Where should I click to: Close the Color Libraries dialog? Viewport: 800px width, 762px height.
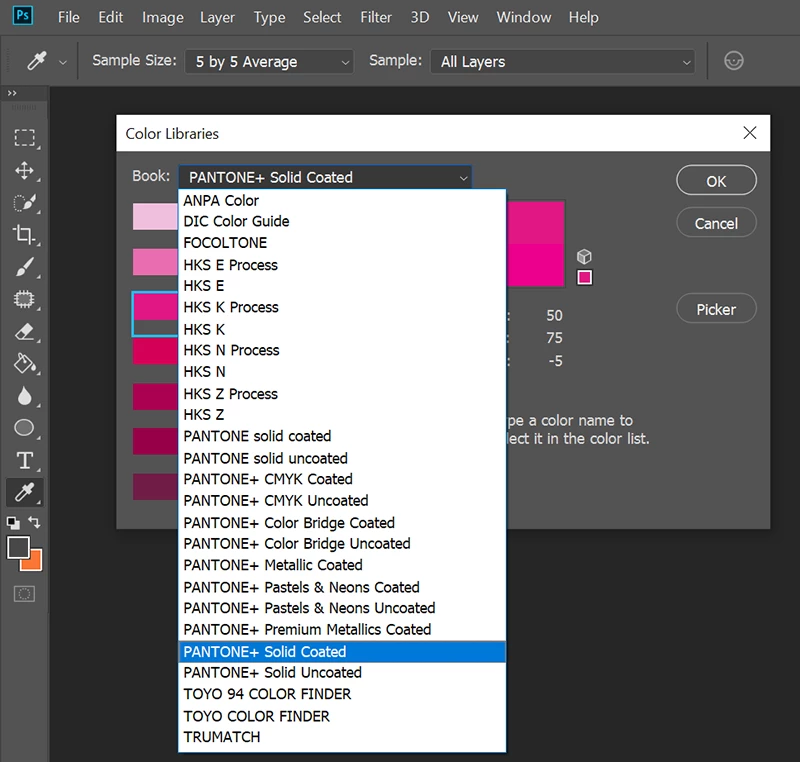749,133
